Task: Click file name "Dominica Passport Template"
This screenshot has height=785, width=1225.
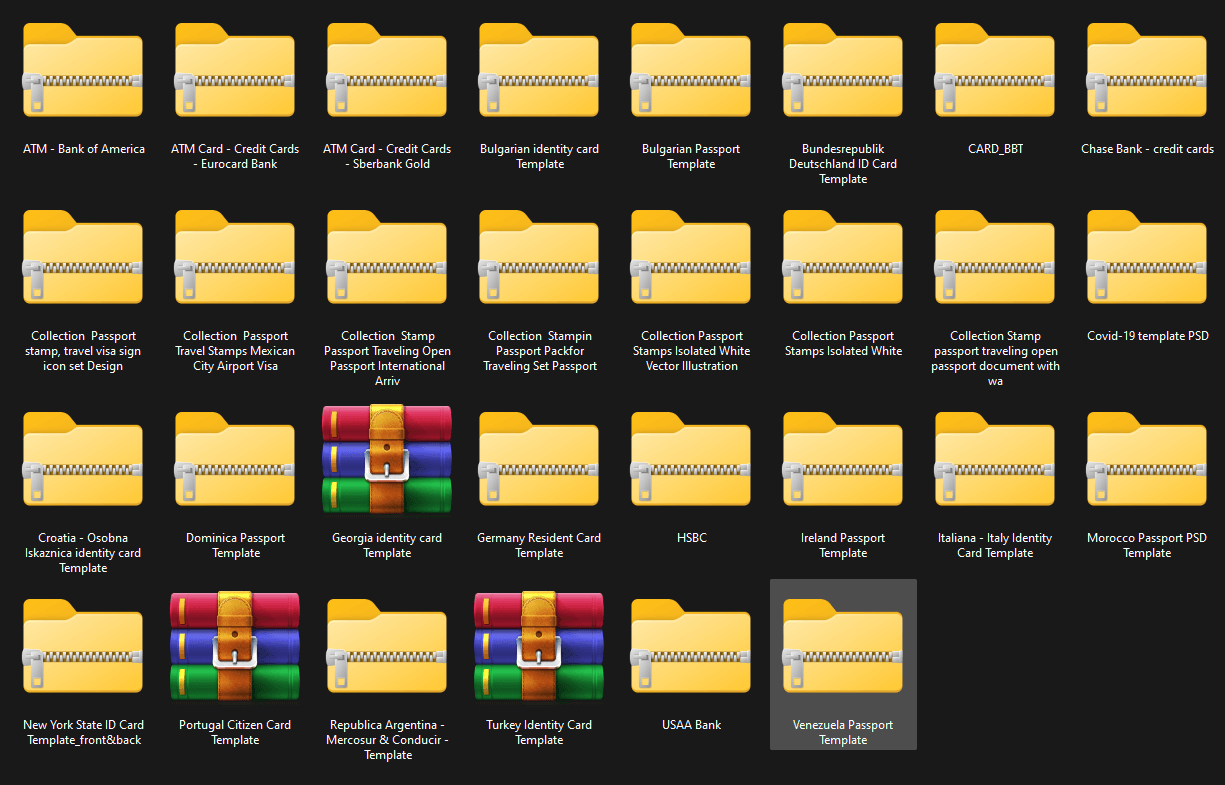Action: 235,545
